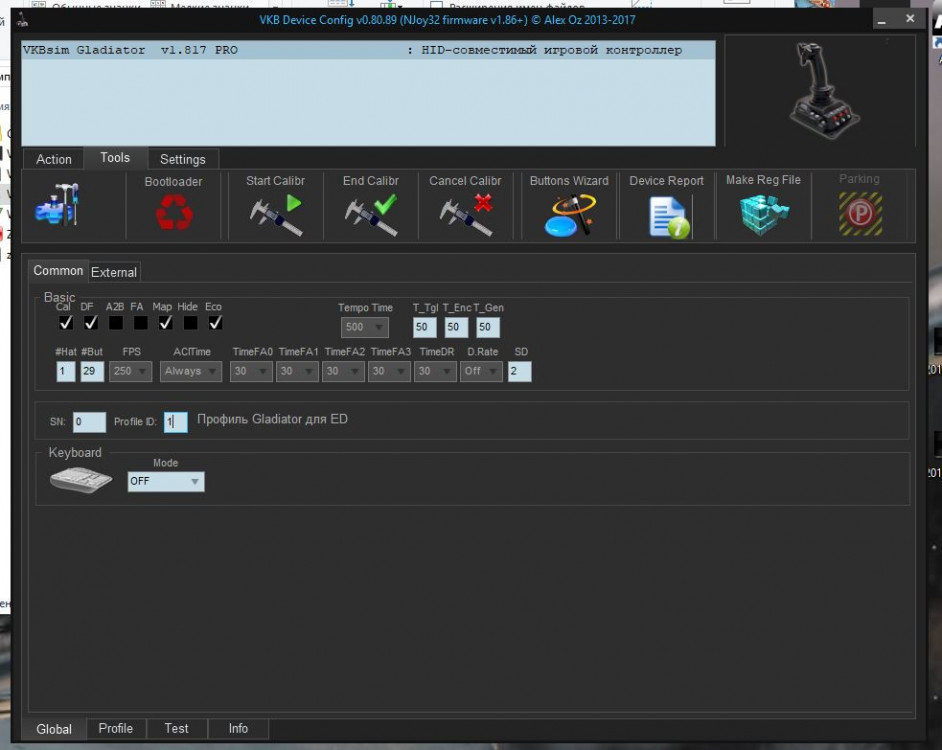Click the SN input field
The width and height of the screenshot is (942, 750).
click(x=88, y=422)
